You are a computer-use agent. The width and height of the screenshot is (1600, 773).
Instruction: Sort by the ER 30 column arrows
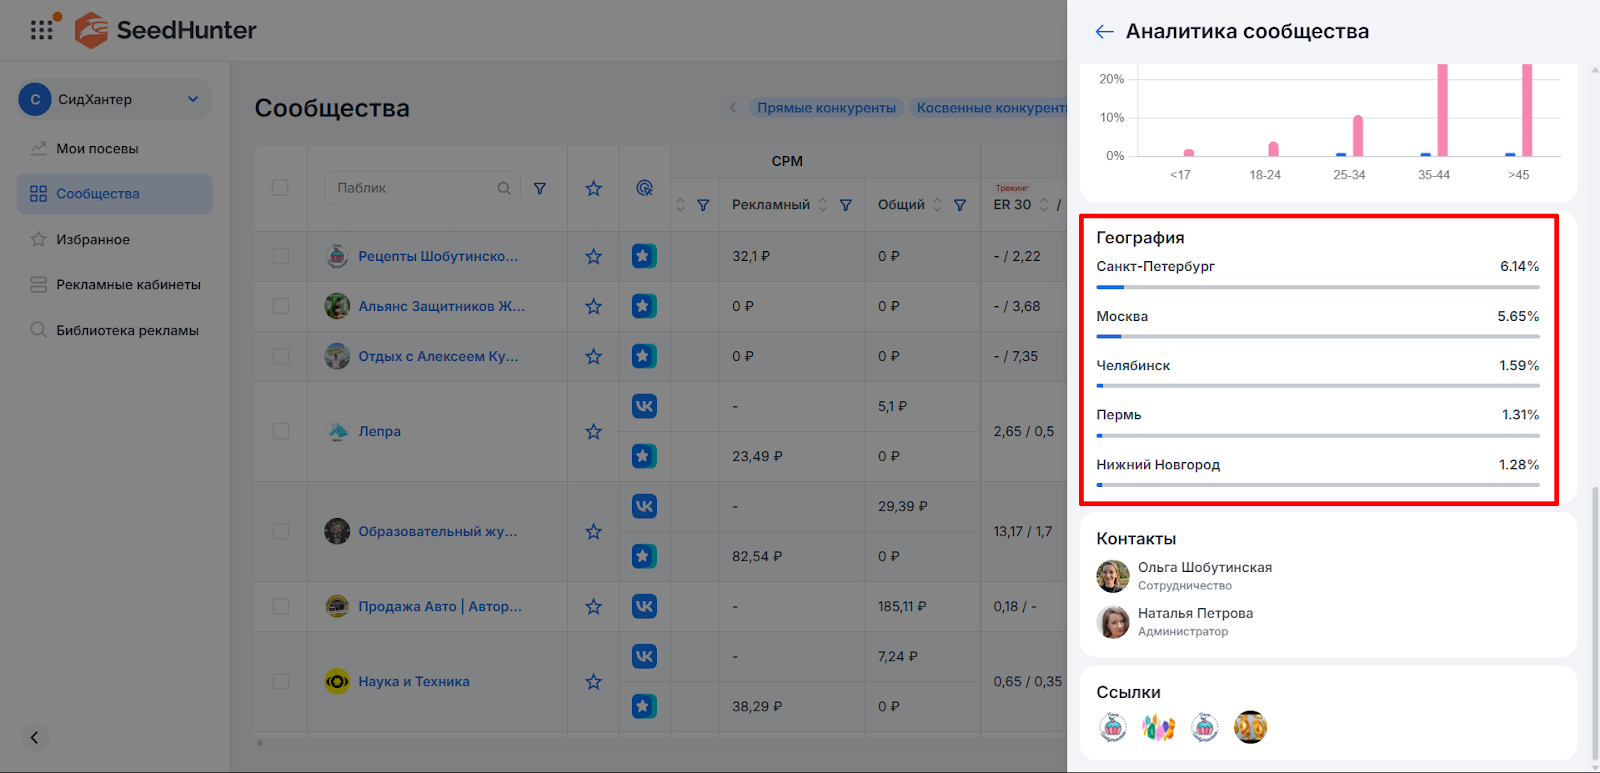click(1044, 205)
